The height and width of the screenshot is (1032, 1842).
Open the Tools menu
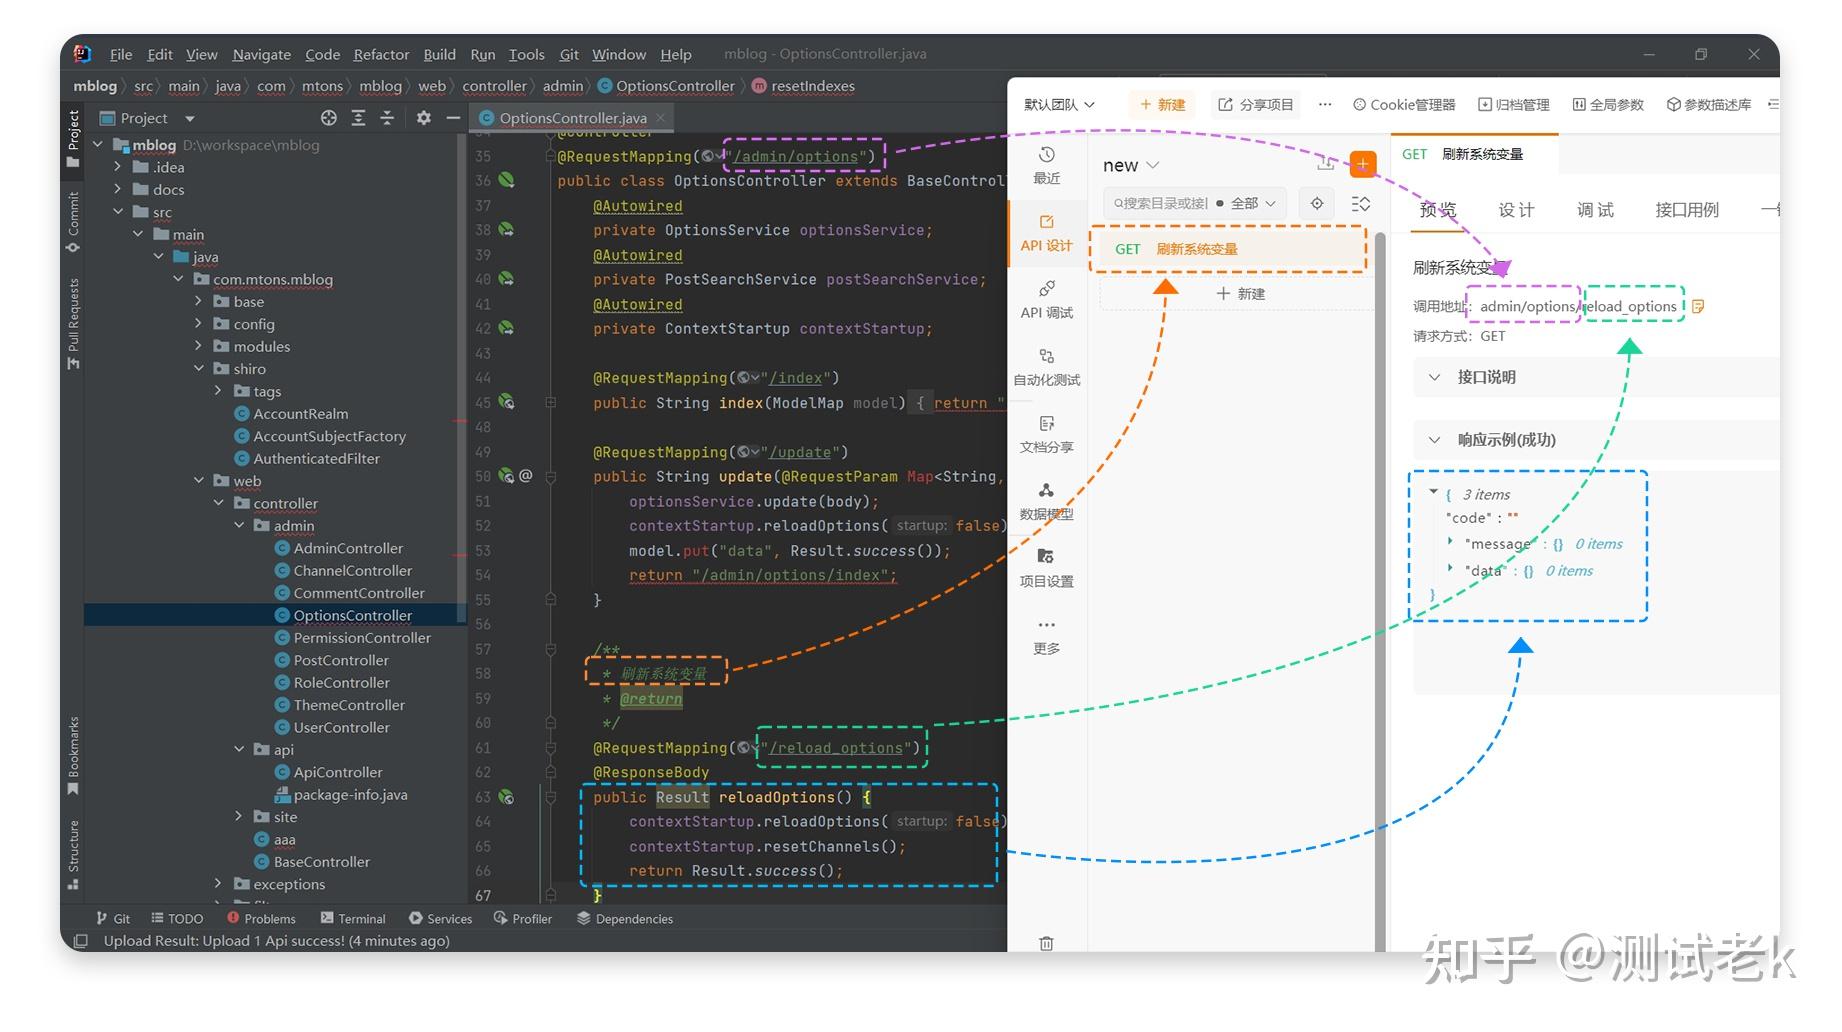(x=526, y=54)
